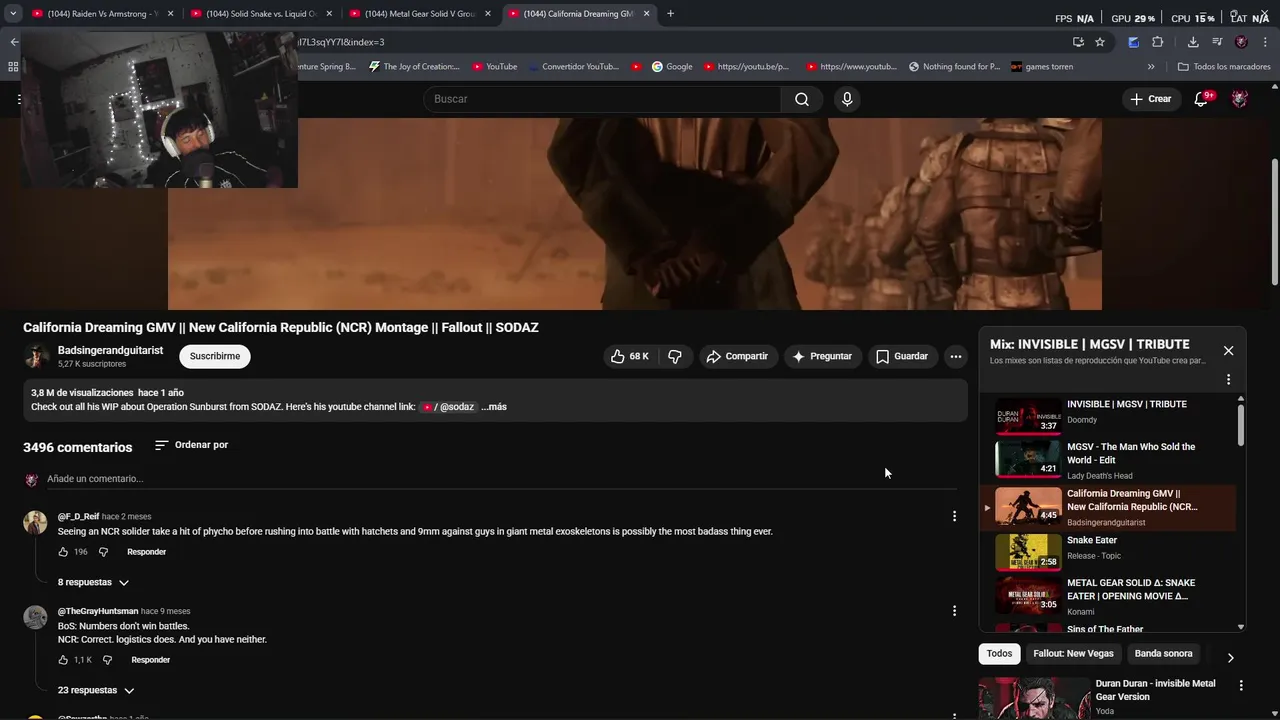Dislike TheGrayHuntsman comment
Screen dimensions: 1280x720
coord(107,660)
